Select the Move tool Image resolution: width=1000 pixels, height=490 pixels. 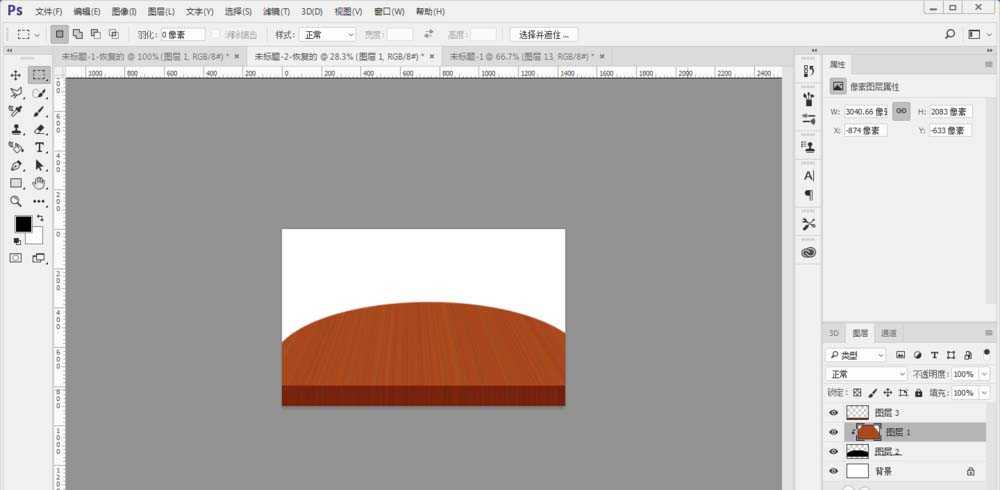16,75
